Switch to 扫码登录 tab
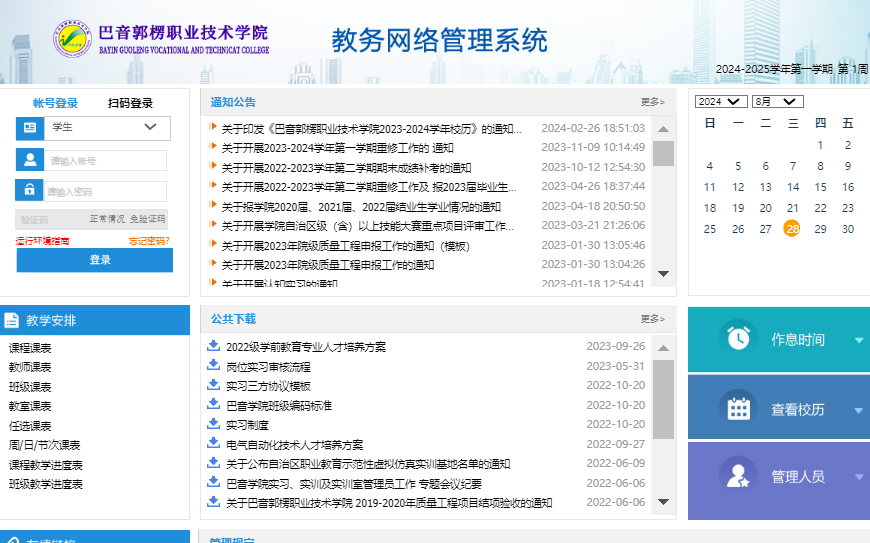The width and height of the screenshot is (870, 543). [x=130, y=103]
